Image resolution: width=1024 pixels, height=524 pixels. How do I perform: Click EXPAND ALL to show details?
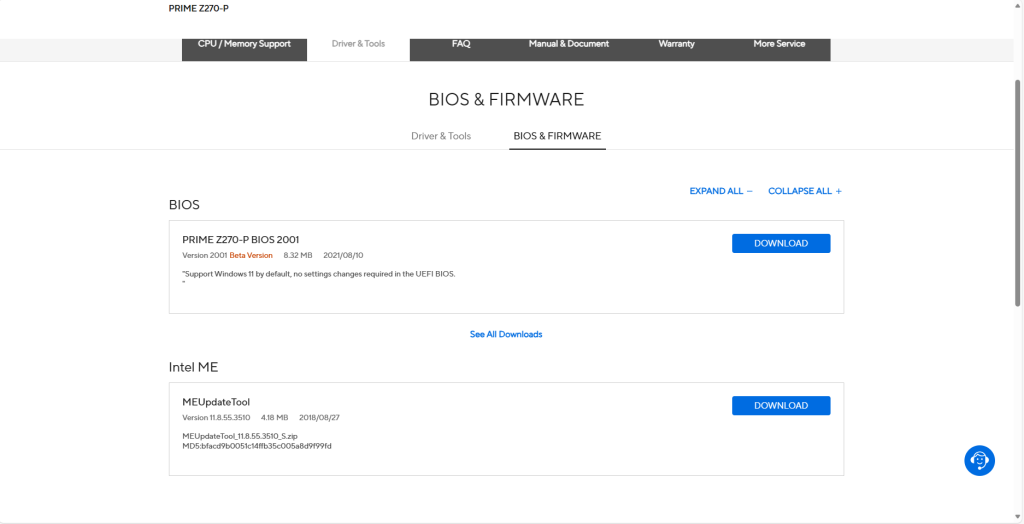pyautogui.click(x=721, y=191)
